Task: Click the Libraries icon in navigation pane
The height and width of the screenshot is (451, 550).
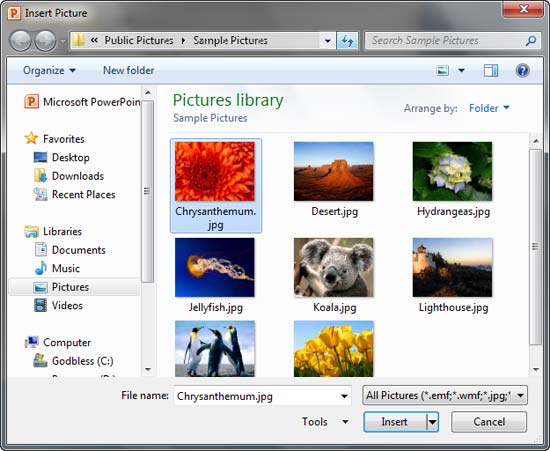Action: pyautogui.click(x=31, y=231)
